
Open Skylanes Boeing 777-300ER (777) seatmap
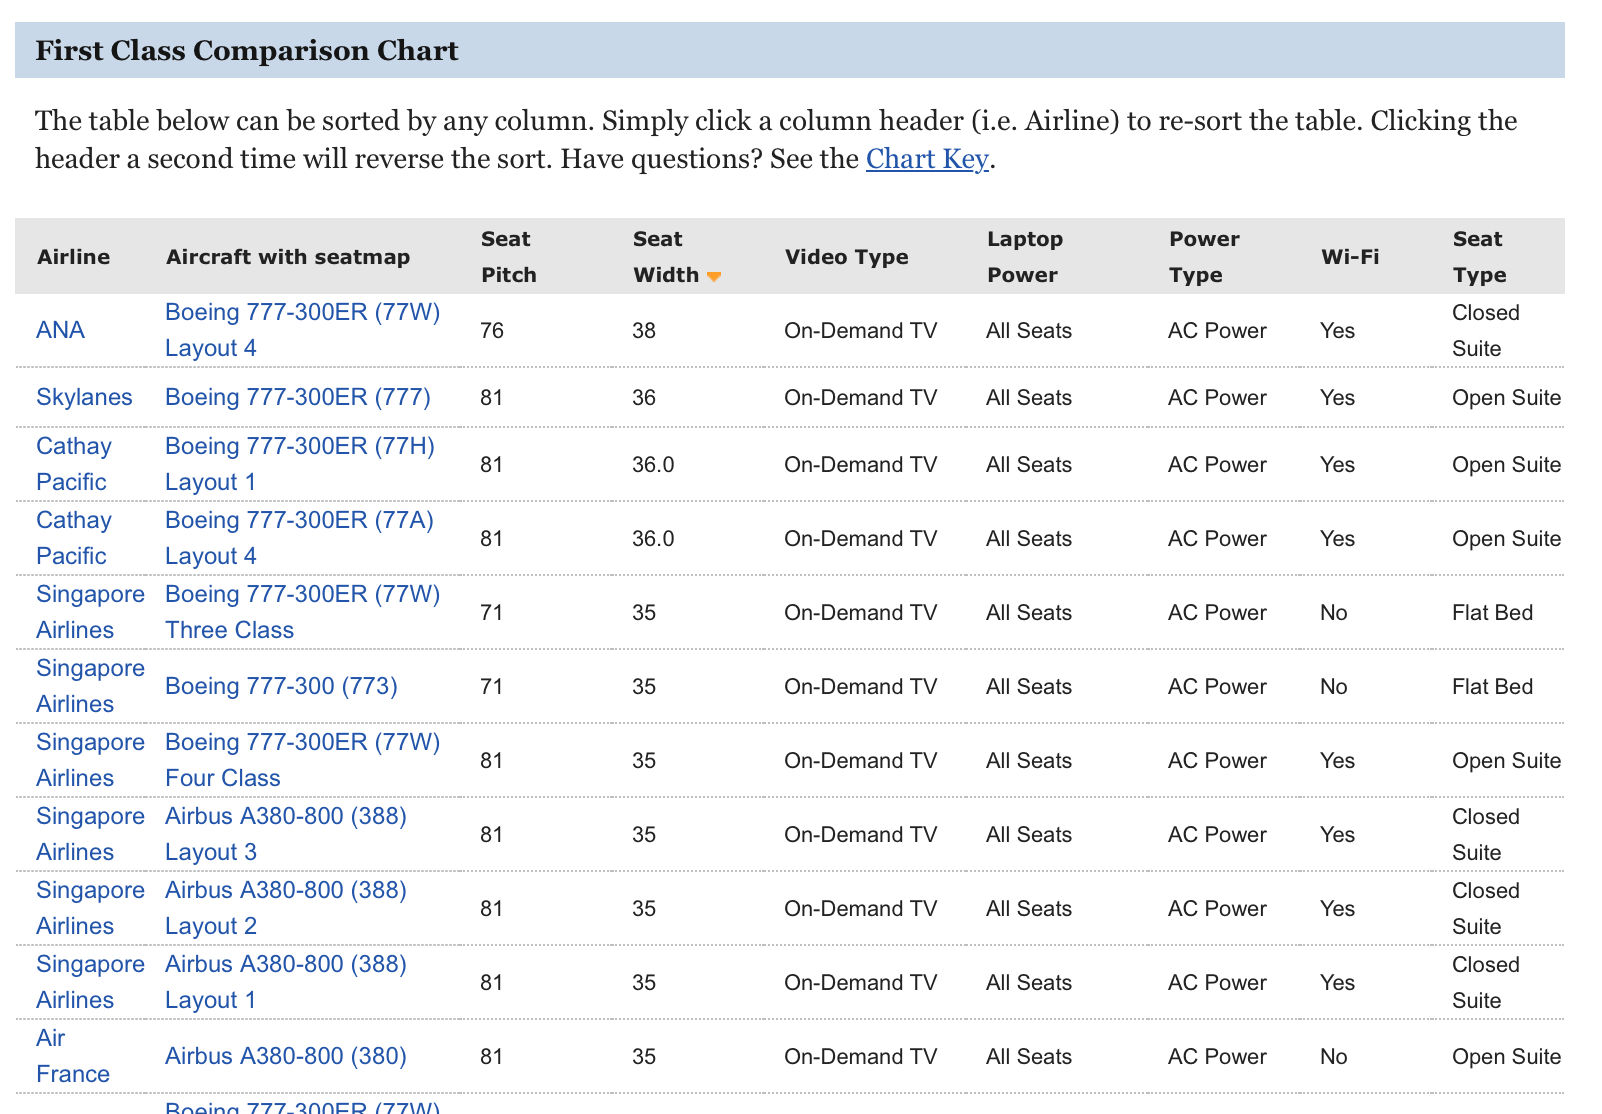pyautogui.click(x=297, y=397)
